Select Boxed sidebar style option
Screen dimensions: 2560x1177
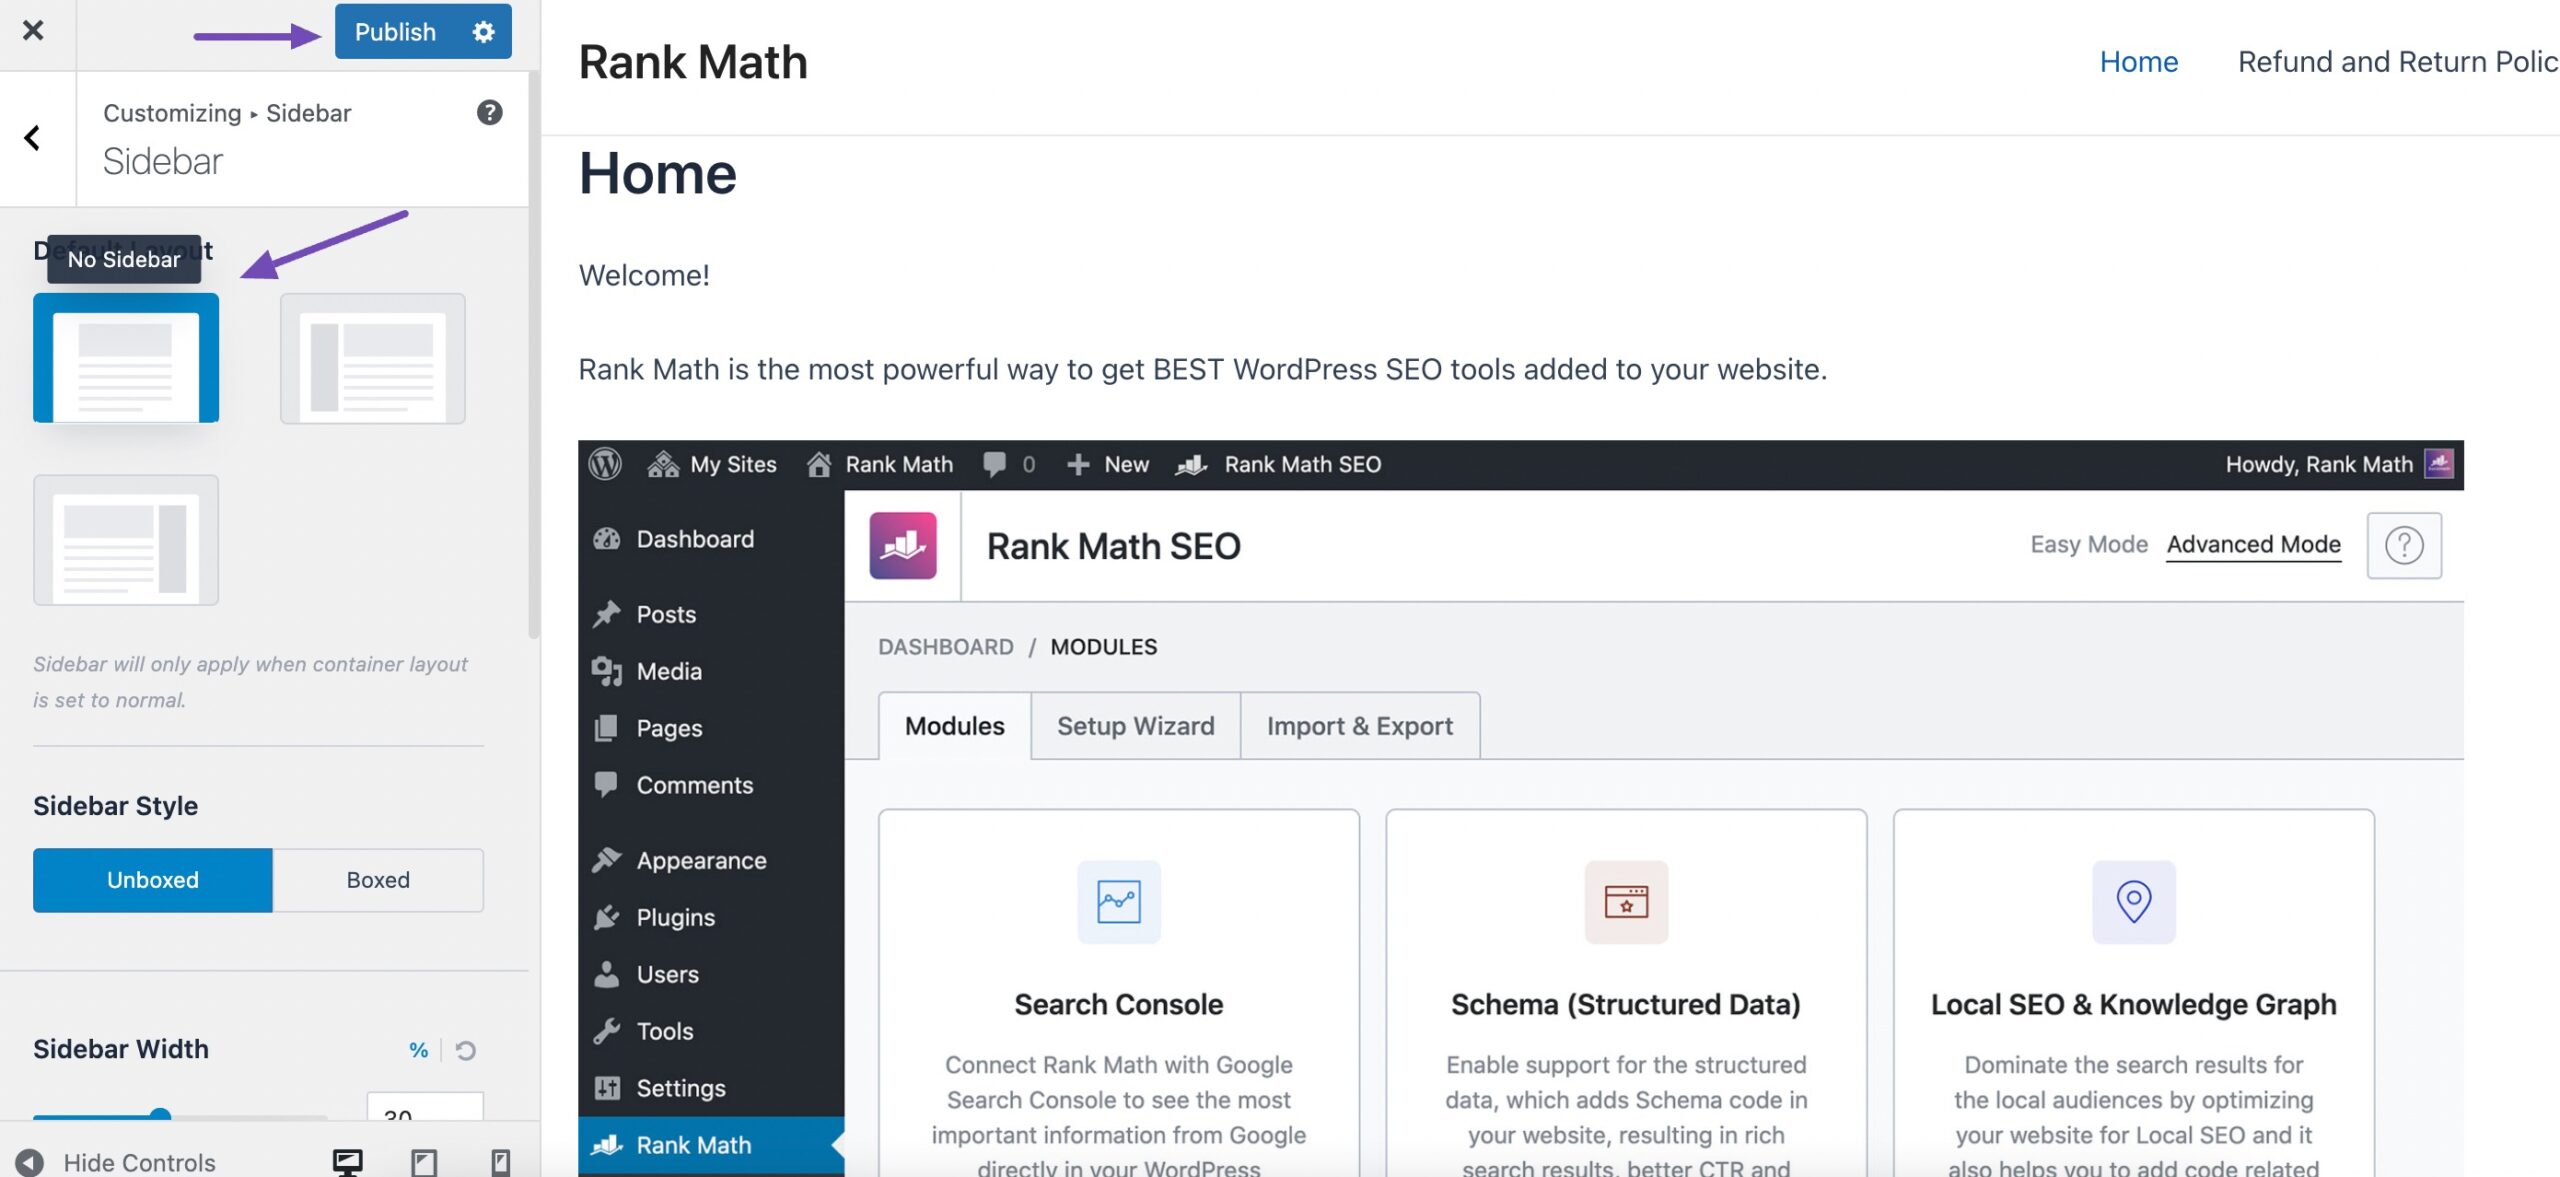(x=379, y=878)
